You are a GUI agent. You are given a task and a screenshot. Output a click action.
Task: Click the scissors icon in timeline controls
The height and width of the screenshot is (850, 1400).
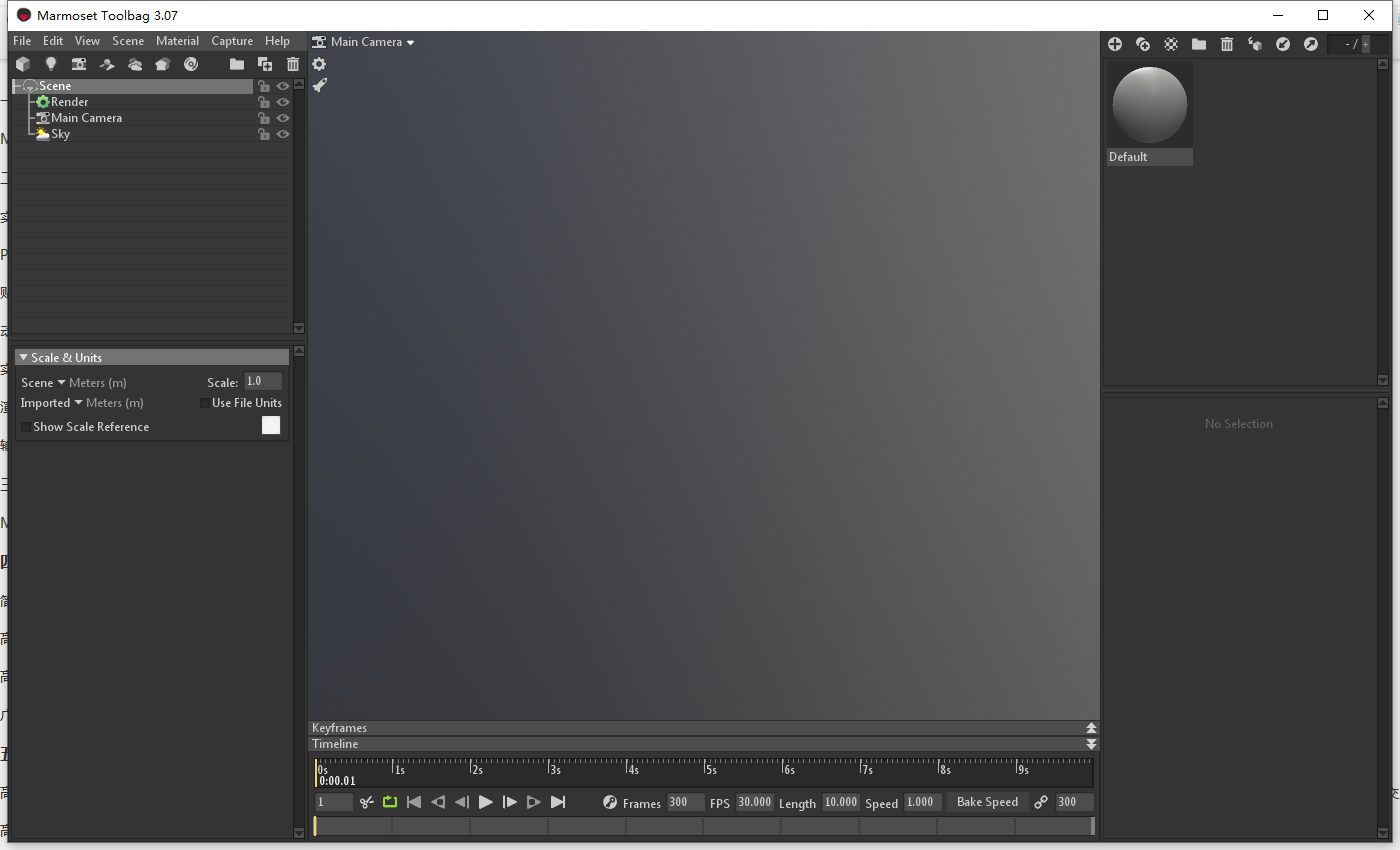click(x=367, y=802)
